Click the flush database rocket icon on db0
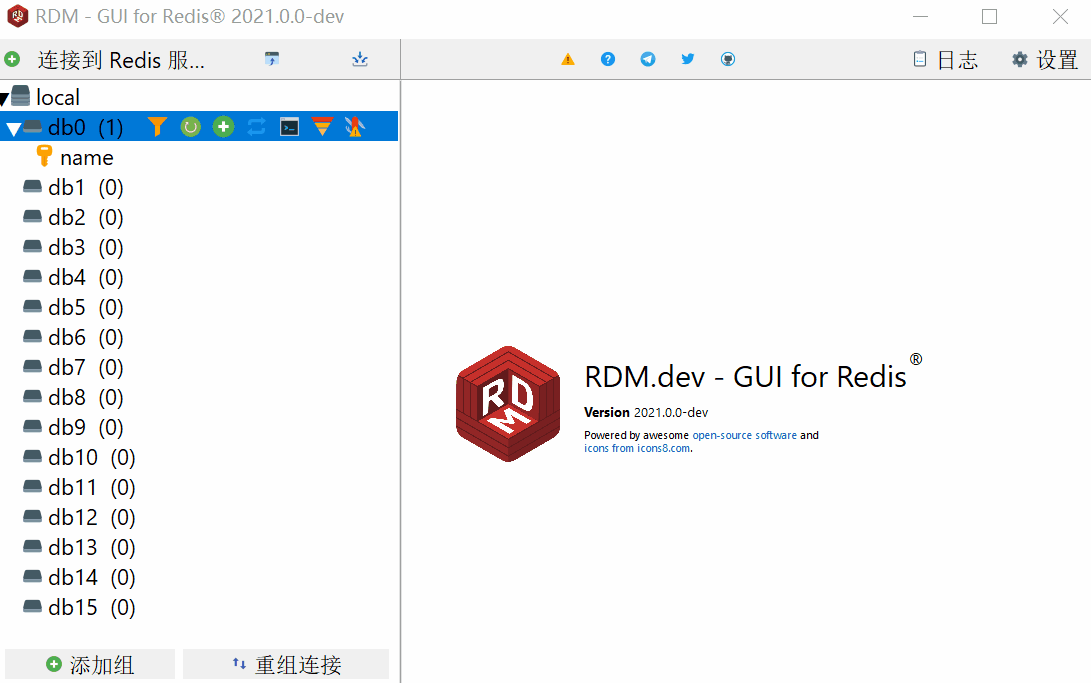 click(x=355, y=127)
